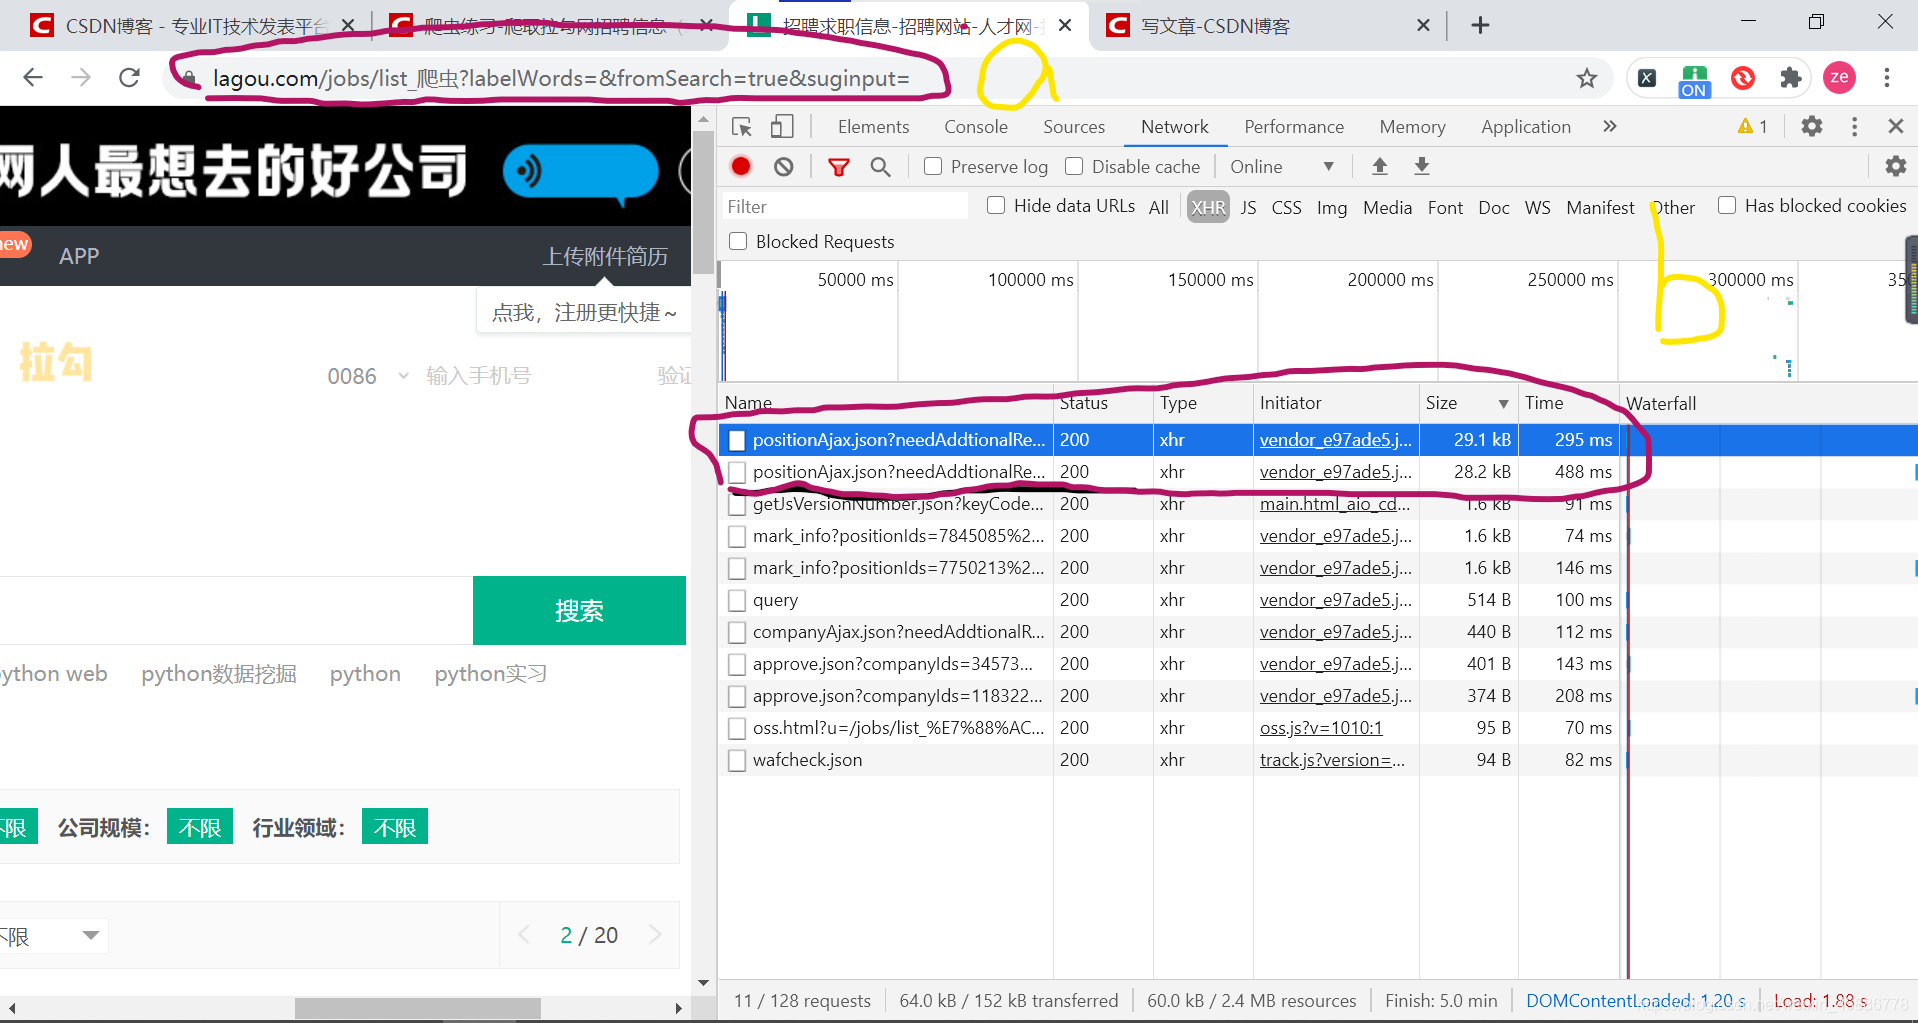Screen dimensions: 1918x1023
Task: Open DevTools customize three-dot menu
Action: point(1855,126)
